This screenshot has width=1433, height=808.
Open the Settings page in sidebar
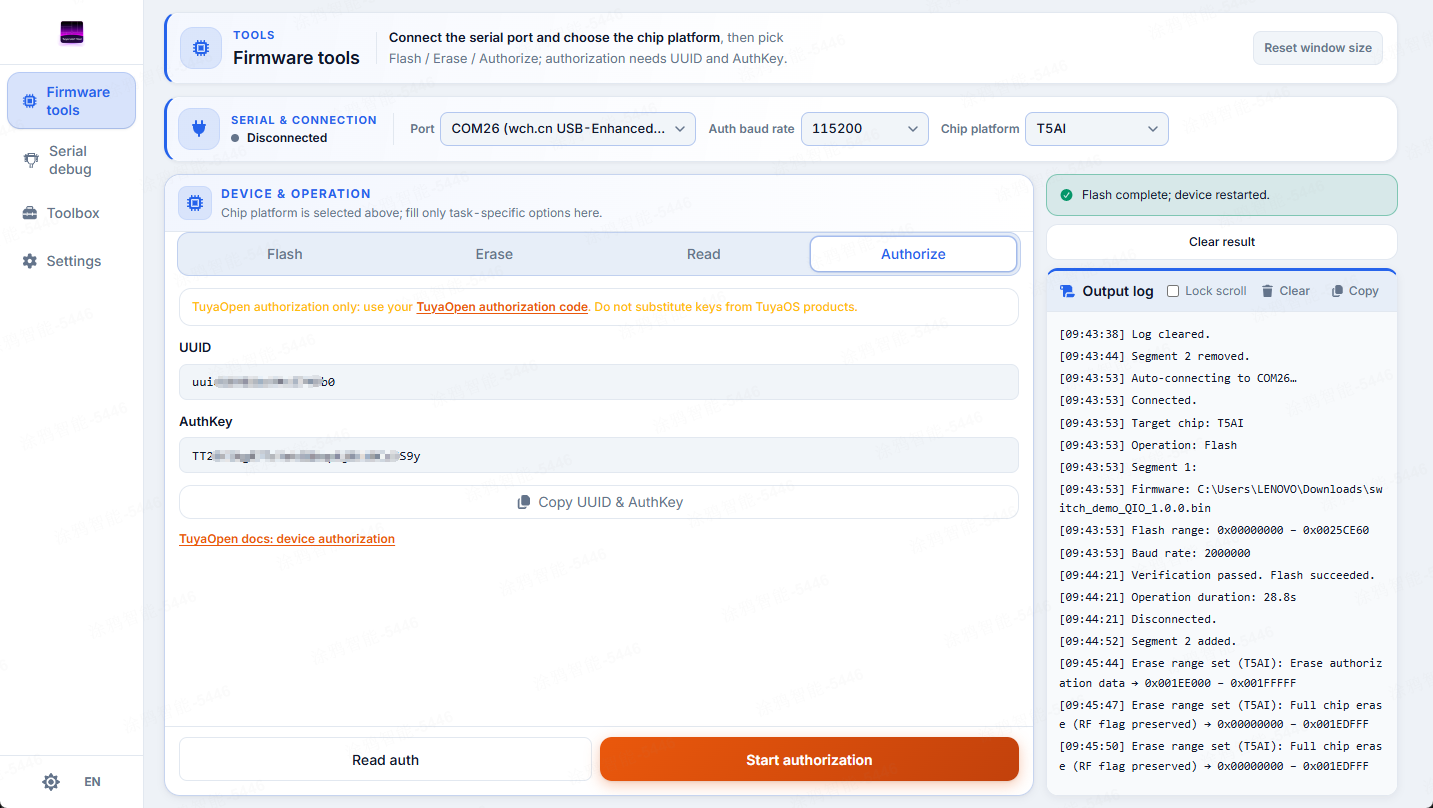point(71,261)
